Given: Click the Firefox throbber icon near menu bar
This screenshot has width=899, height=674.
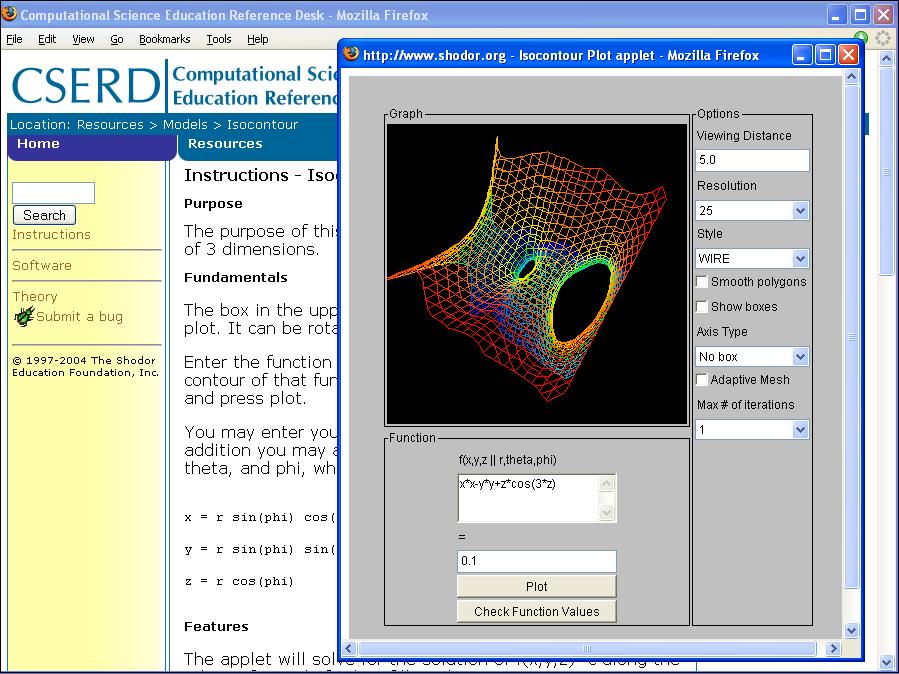Looking at the screenshot, I should coord(883,39).
